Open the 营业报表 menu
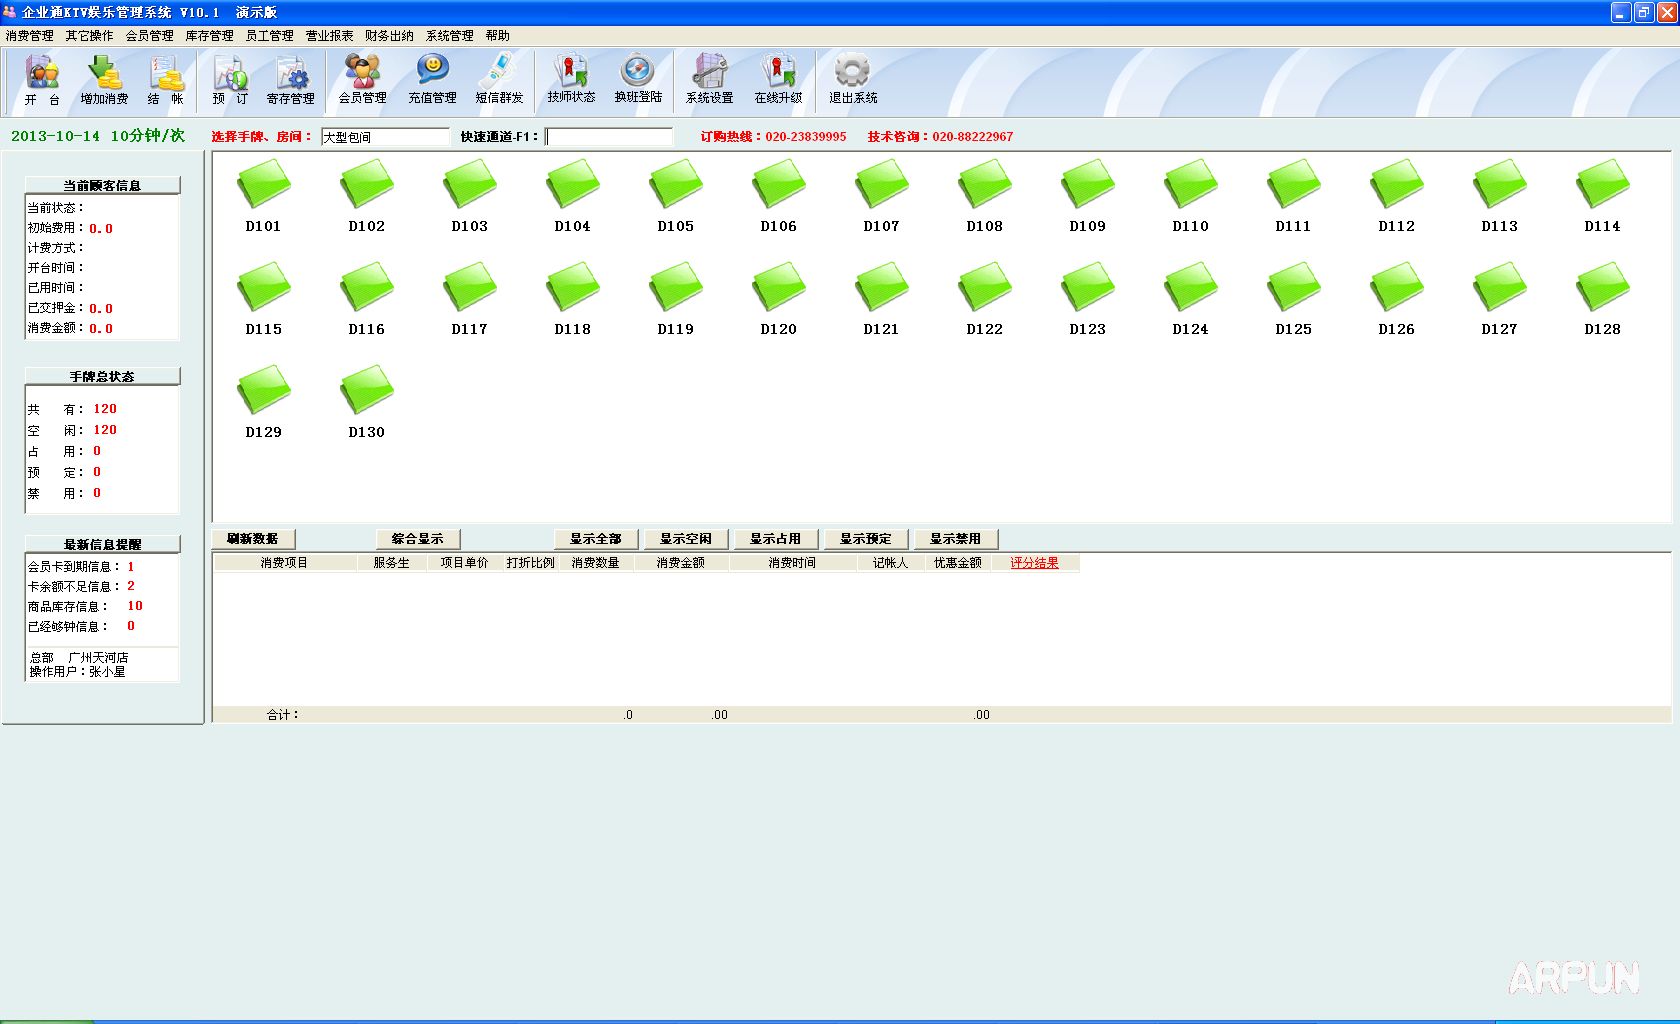The width and height of the screenshot is (1680, 1024). coord(329,36)
